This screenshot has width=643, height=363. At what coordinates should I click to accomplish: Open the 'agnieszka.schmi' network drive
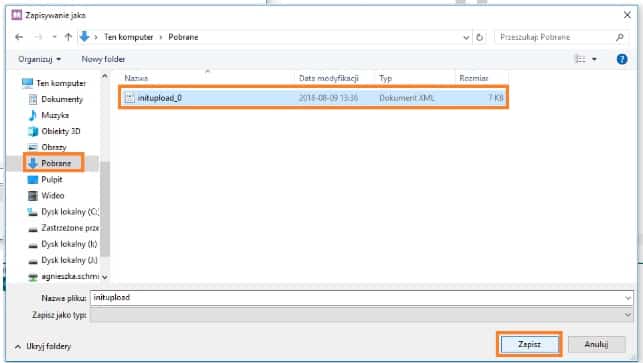[70, 276]
